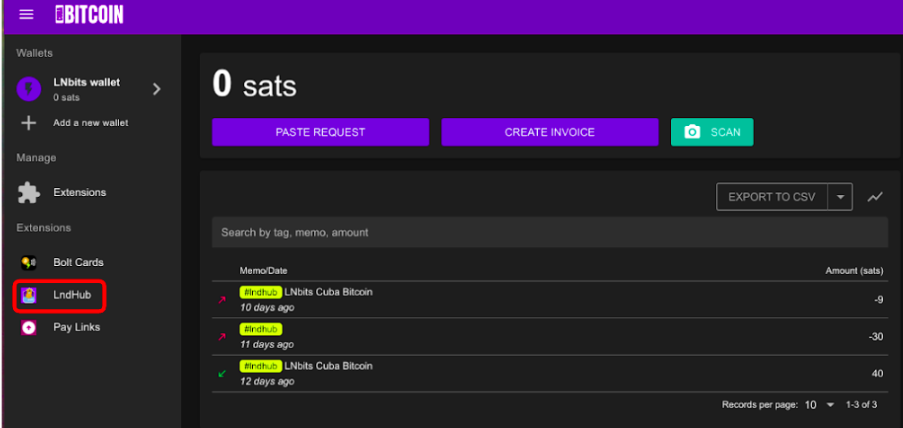903x428 pixels.
Task: Open records per page dropdown
Action: pyautogui.click(x=819, y=405)
